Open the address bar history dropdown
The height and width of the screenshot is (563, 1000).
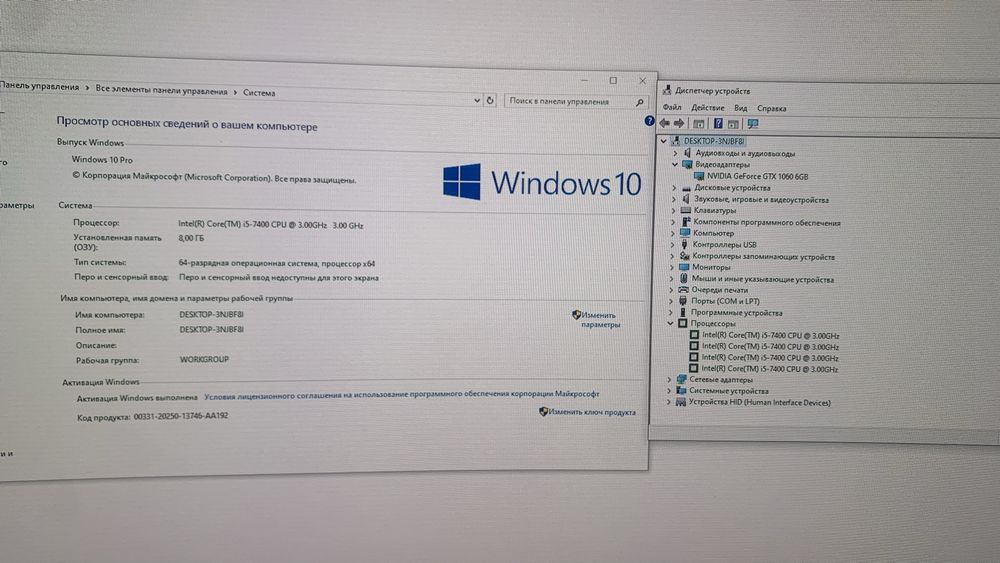(476, 100)
